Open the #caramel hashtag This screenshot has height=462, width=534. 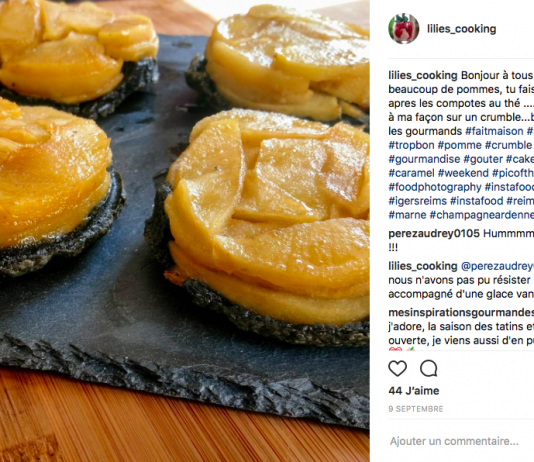point(411,173)
